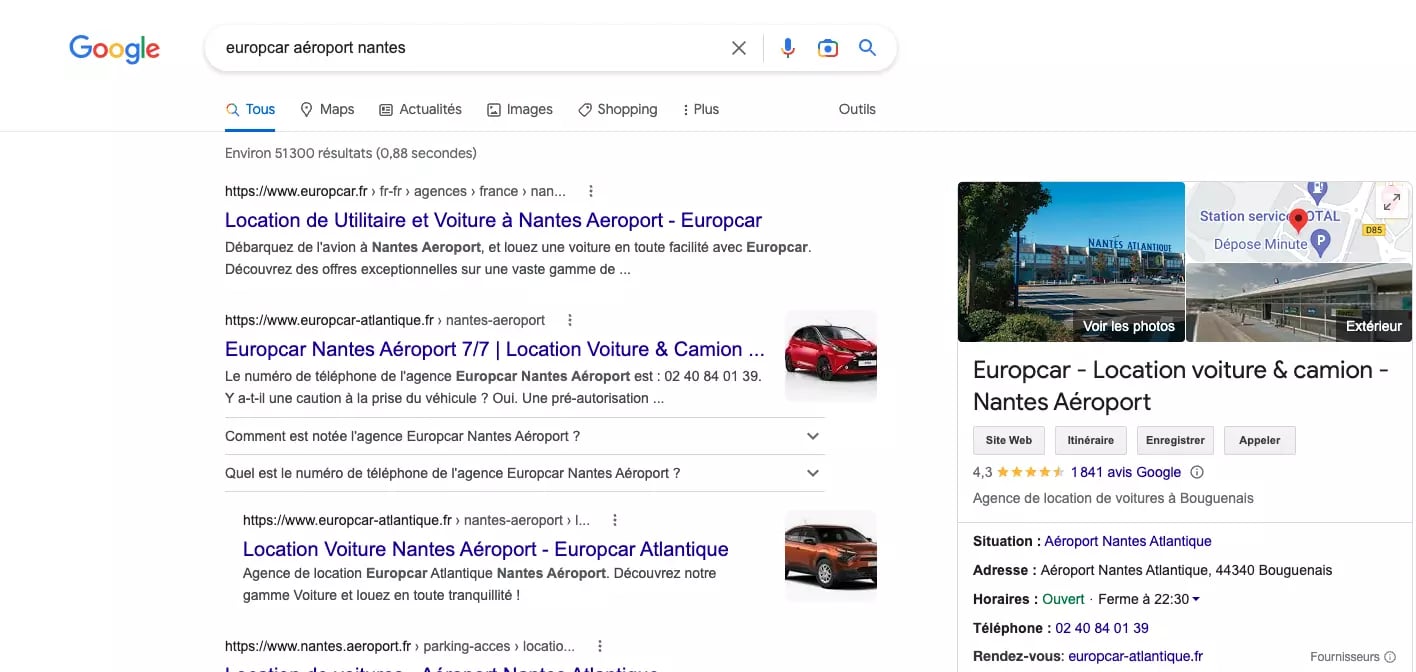Viewport: 1416px width, 672px height.
Task: Open the Shopping results tab
Action: [617, 109]
